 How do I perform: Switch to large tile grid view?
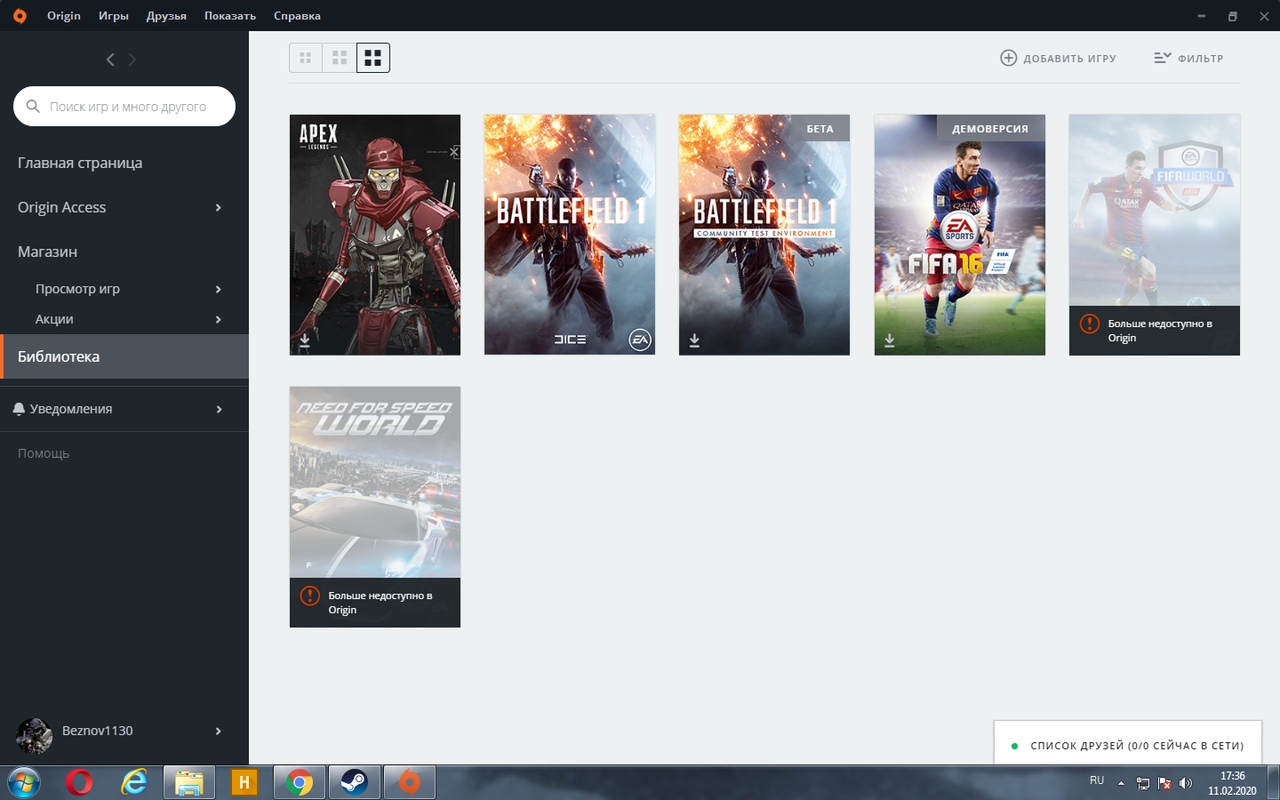click(x=373, y=58)
